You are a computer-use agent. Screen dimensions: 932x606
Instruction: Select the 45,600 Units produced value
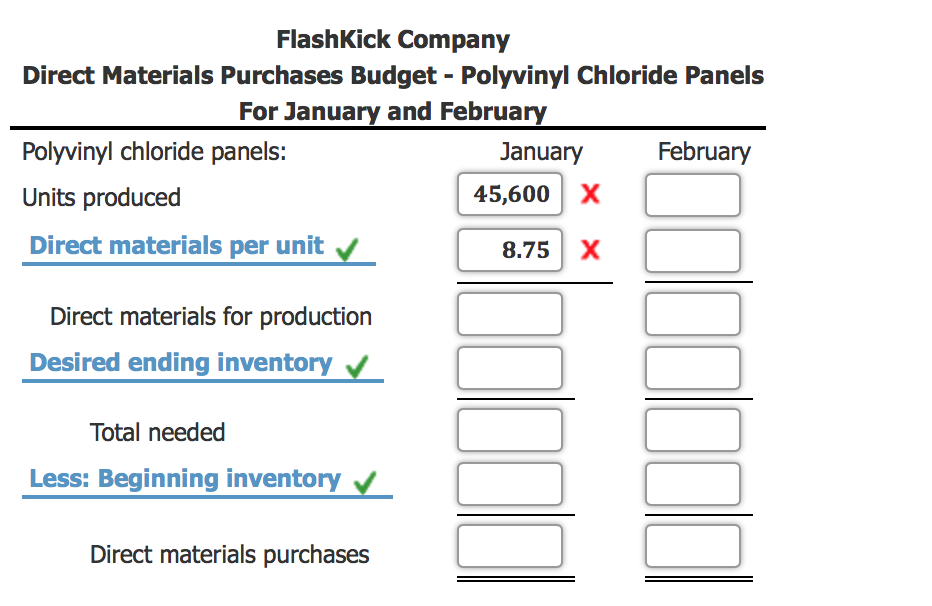pos(510,194)
